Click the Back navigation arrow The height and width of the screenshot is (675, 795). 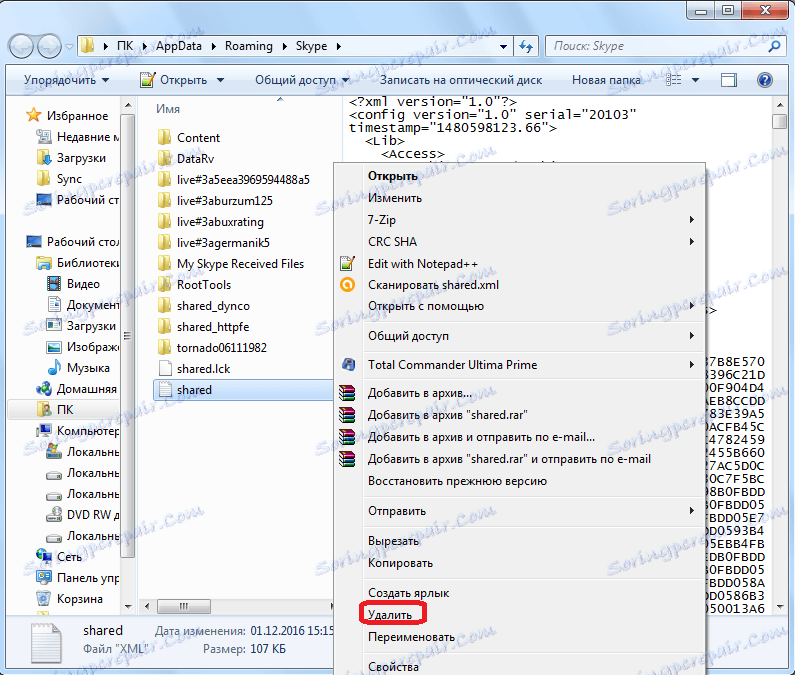click(21, 47)
